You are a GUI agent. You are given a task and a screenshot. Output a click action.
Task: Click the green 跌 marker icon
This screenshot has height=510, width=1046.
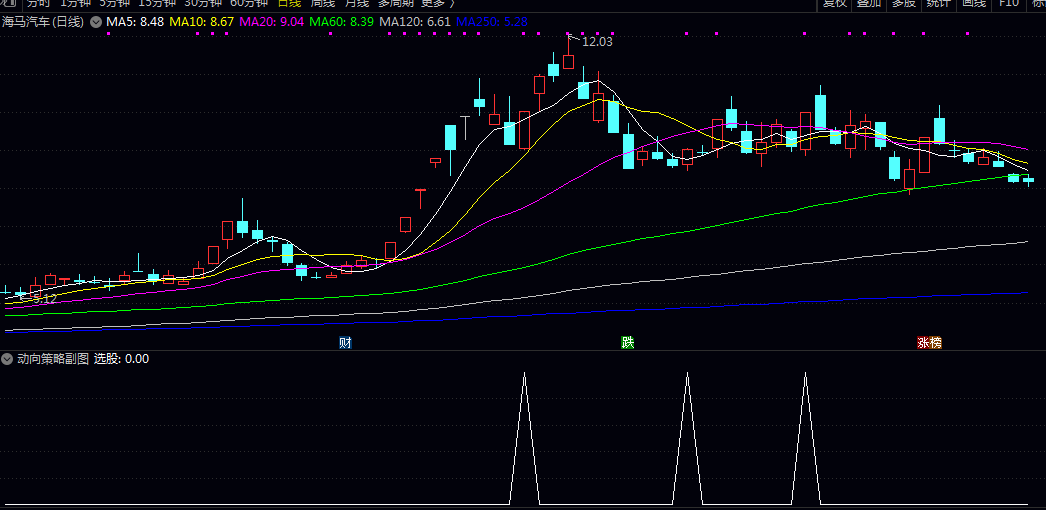628,343
